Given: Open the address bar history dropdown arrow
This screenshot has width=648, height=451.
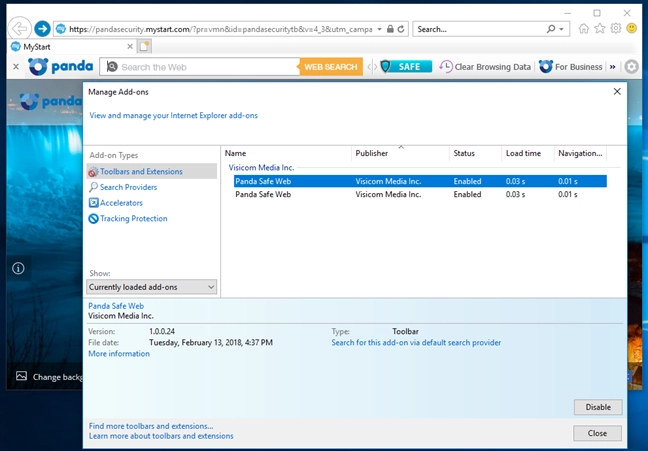Looking at the screenshot, I should [379, 29].
